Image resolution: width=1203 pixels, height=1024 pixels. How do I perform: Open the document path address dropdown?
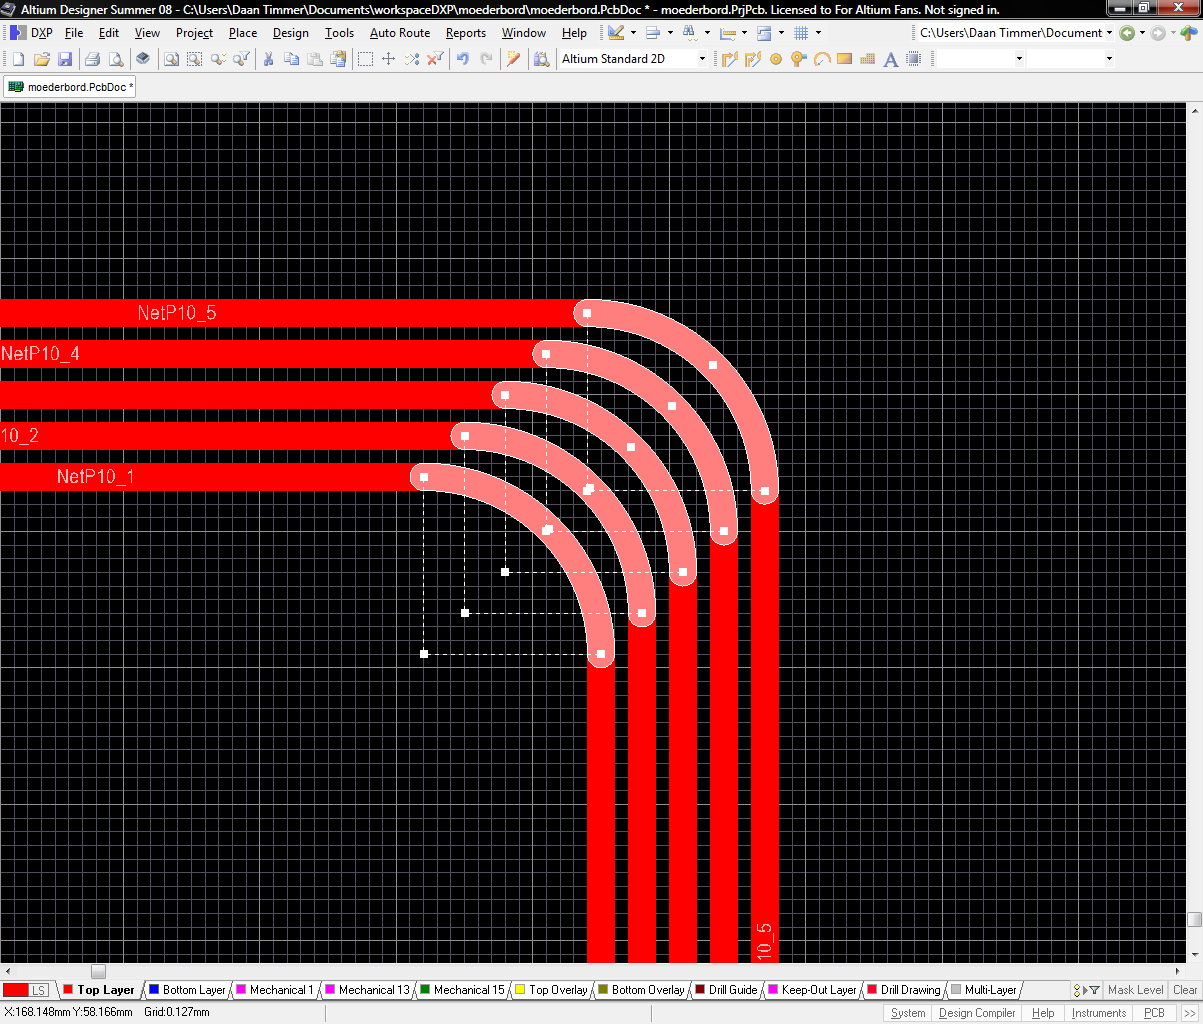tap(1109, 33)
